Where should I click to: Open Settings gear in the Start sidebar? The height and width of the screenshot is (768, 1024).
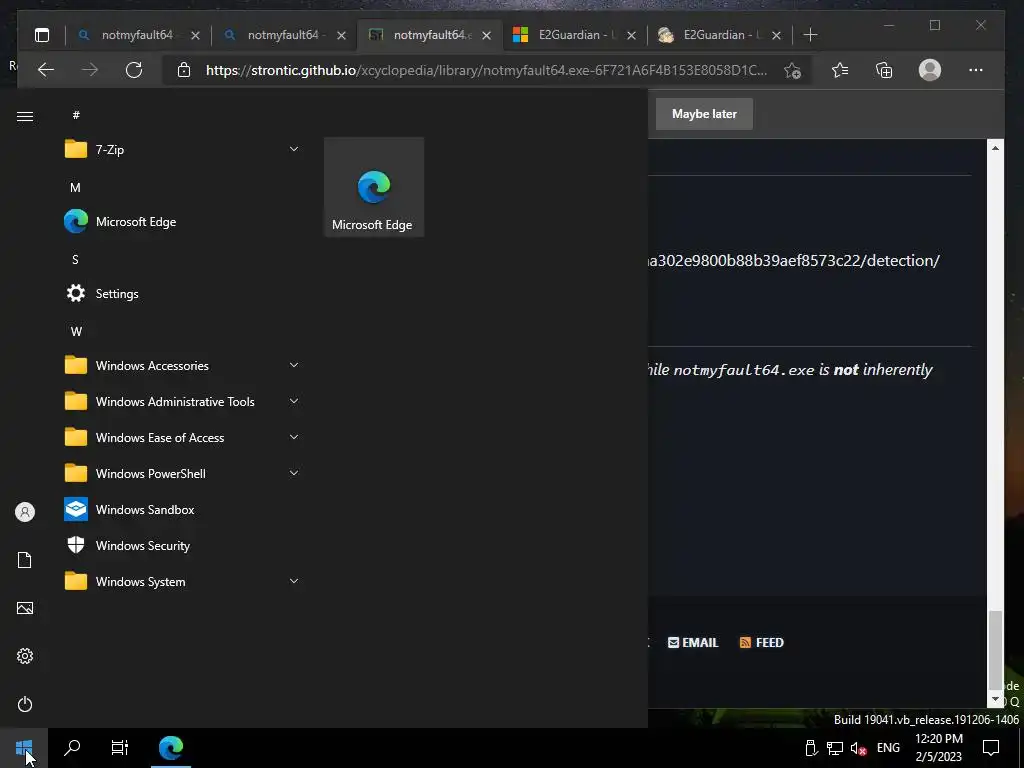[25, 656]
